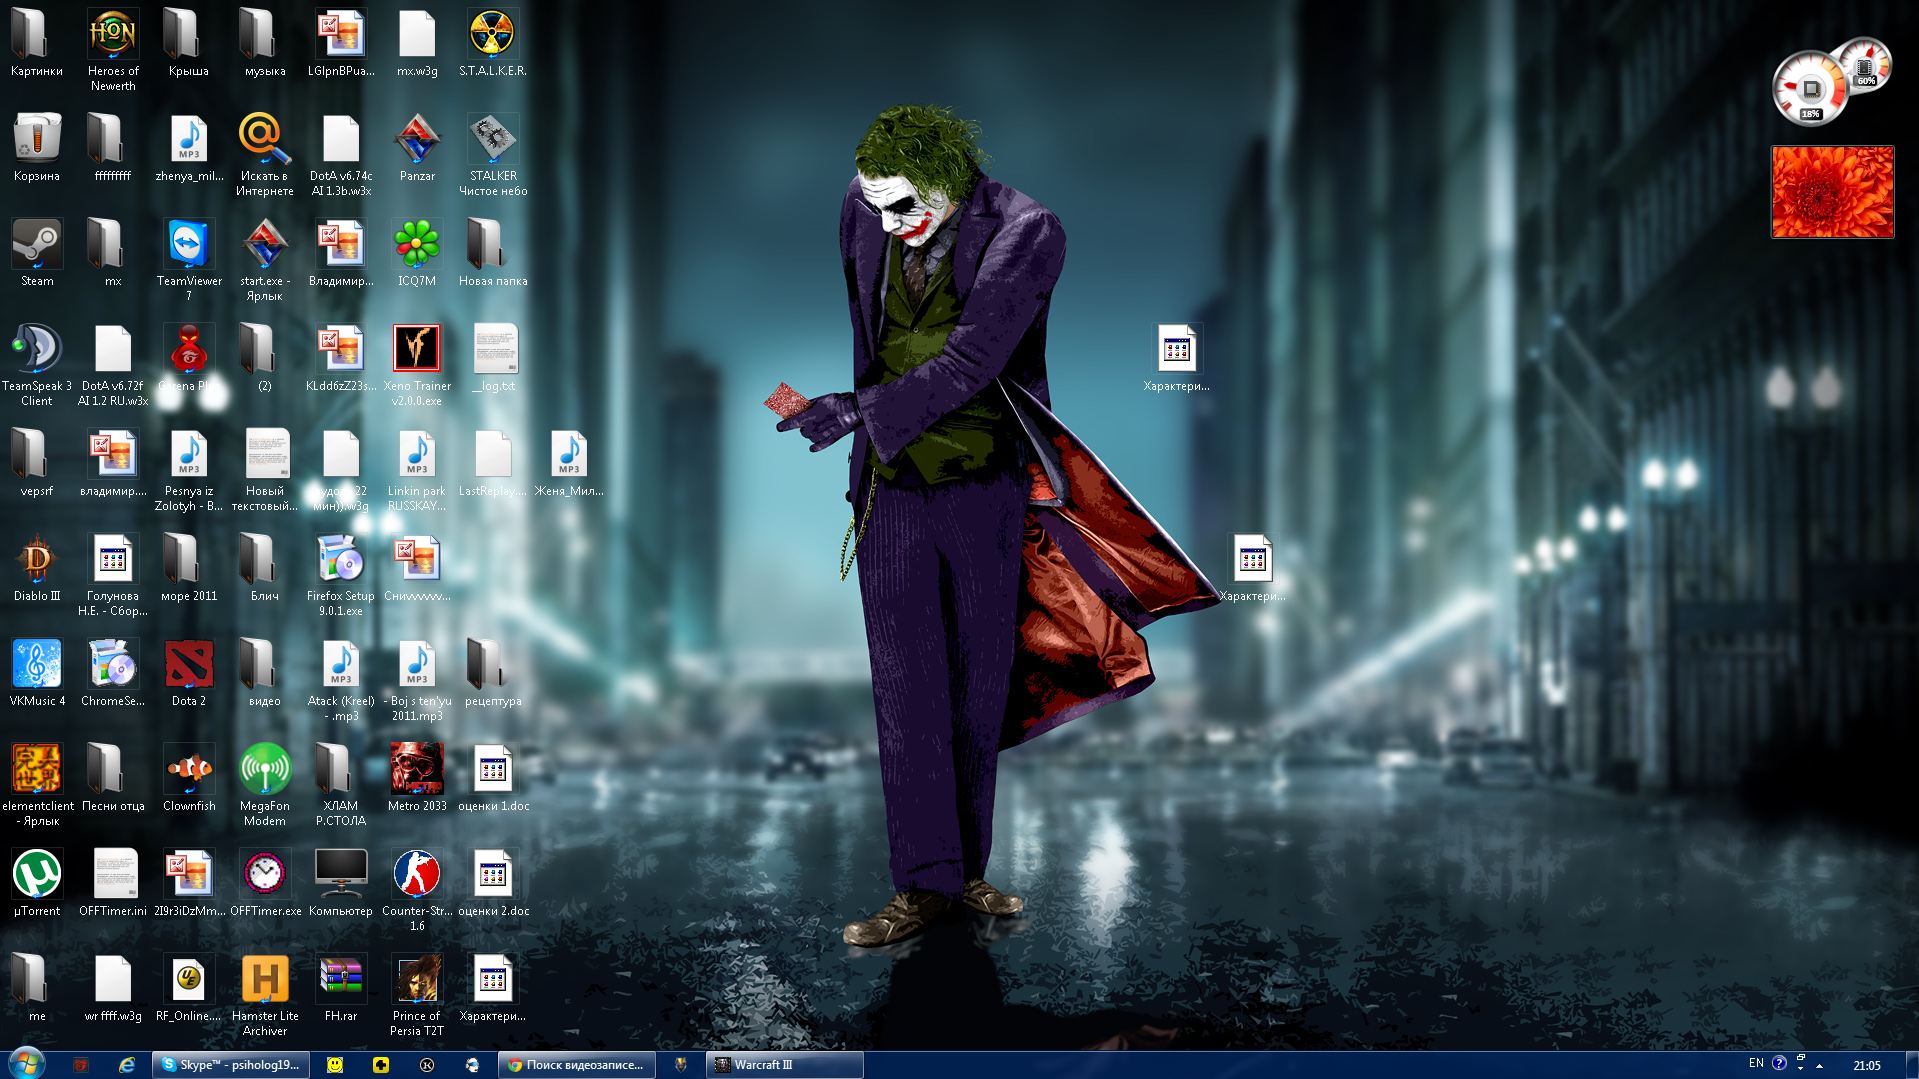Open the __log.txt file
This screenshot has width=1919, height=1079.
493,358
